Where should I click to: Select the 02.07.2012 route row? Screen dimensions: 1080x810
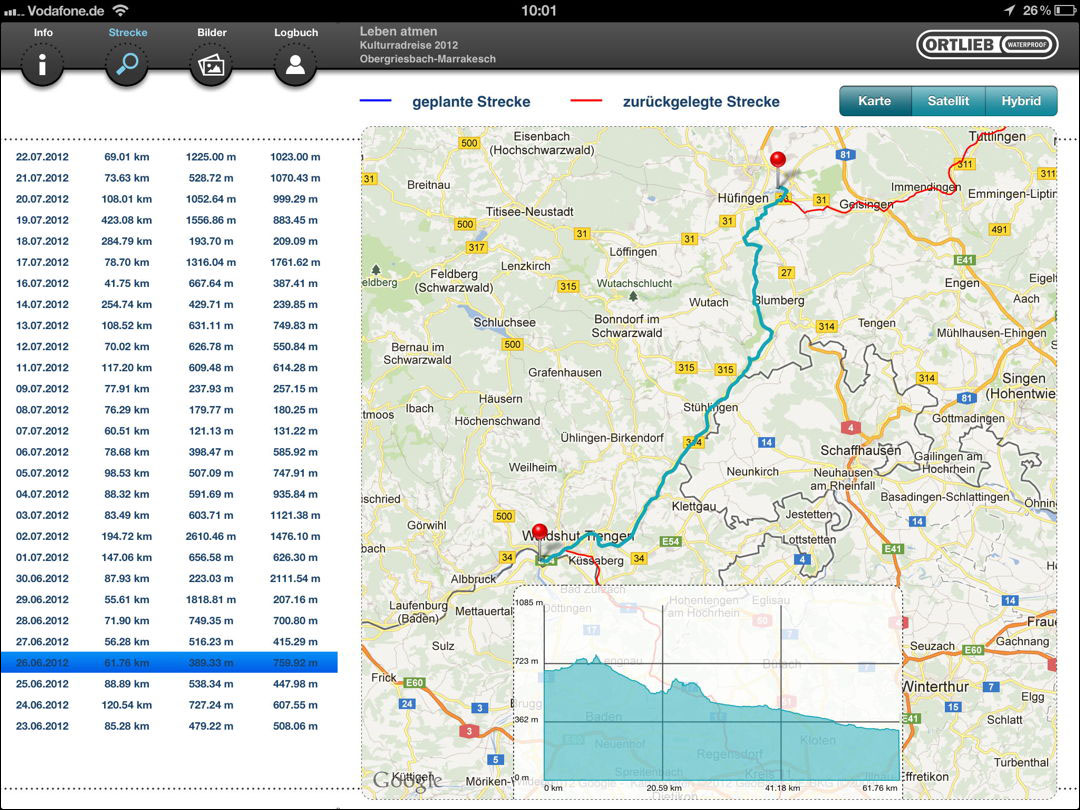tap(169, 536)
